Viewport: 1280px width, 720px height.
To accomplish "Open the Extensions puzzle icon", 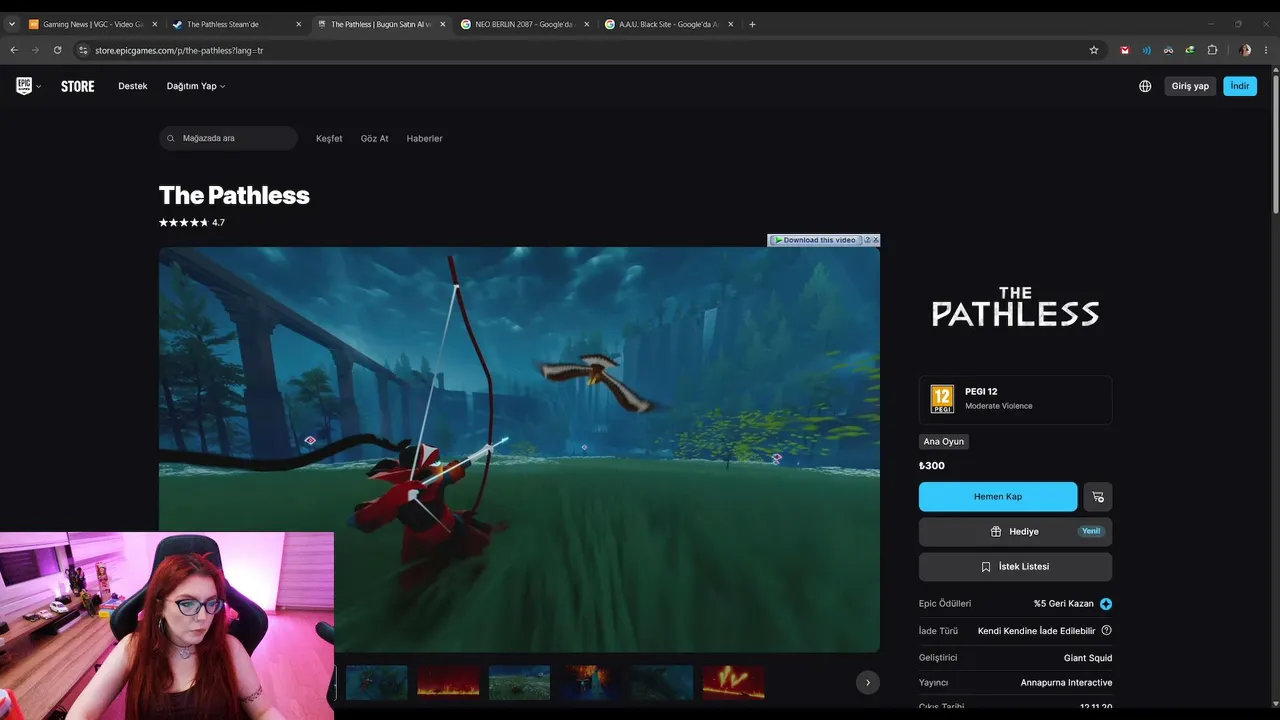I will (x=1212, y=50).
